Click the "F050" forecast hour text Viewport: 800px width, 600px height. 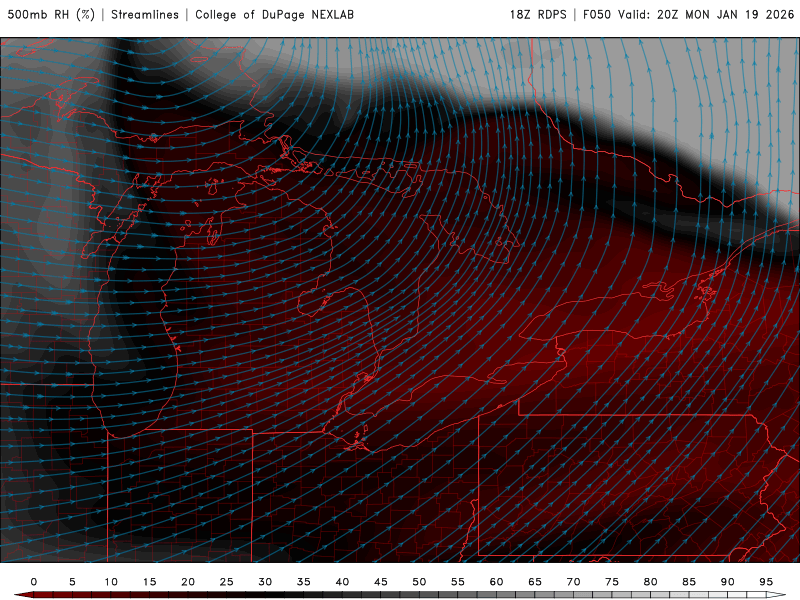point(597,15)
